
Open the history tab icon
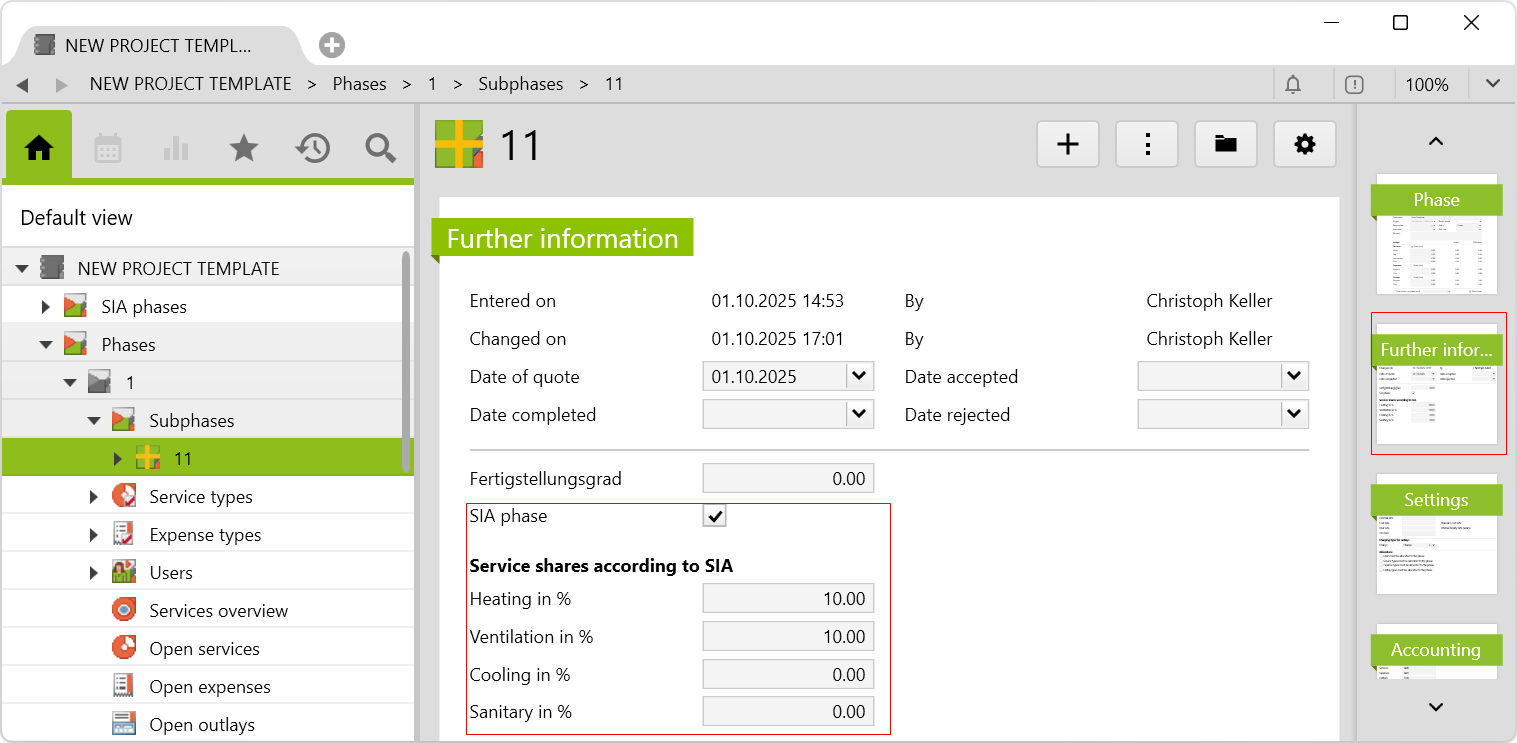point(312,148)
